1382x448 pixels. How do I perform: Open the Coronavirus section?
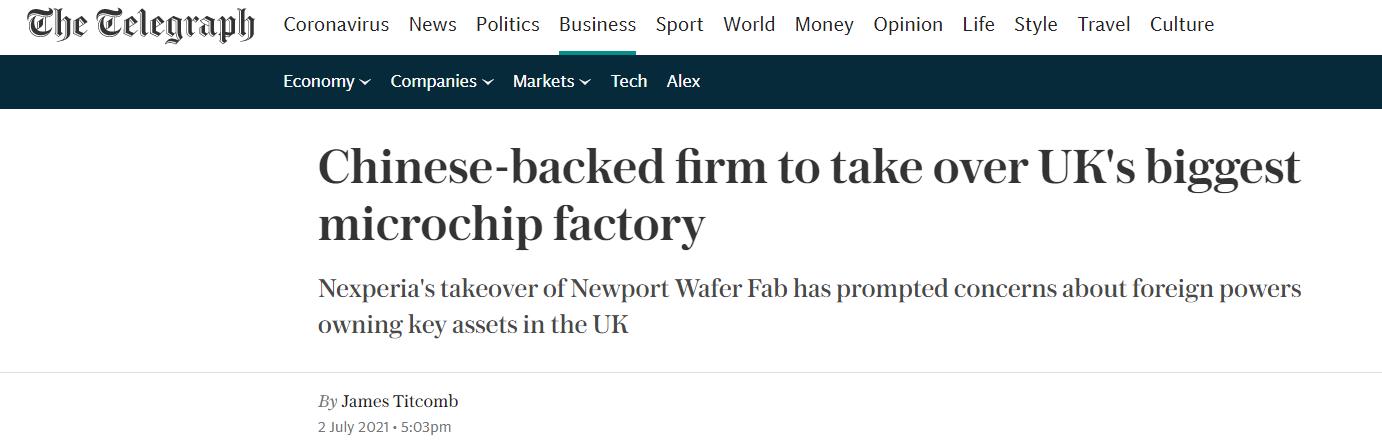[x=336, y=24]
